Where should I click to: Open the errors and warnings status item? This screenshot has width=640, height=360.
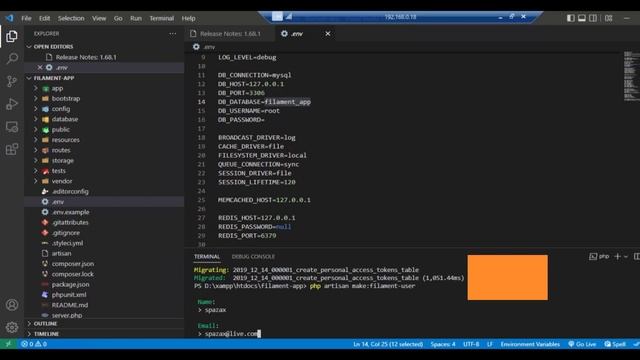pyautogui.click(x=34, y=344)
